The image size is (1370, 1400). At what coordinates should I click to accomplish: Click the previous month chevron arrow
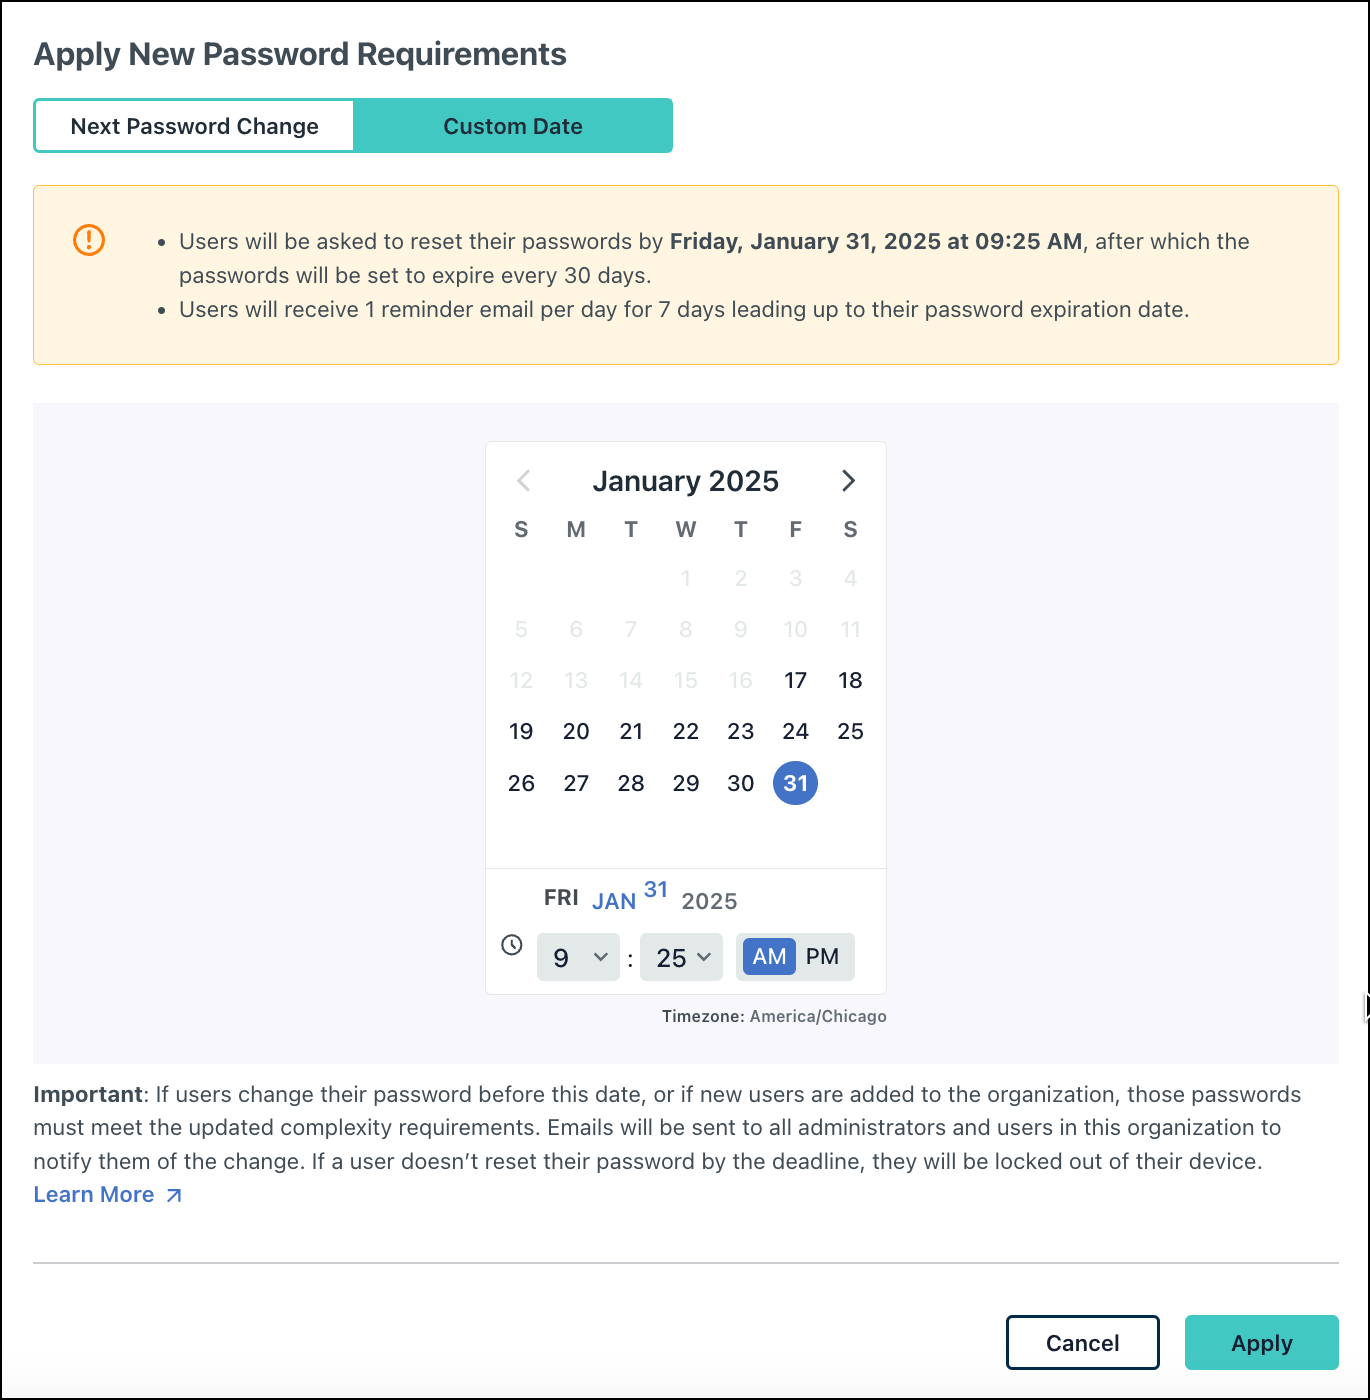tap(523, 481)
